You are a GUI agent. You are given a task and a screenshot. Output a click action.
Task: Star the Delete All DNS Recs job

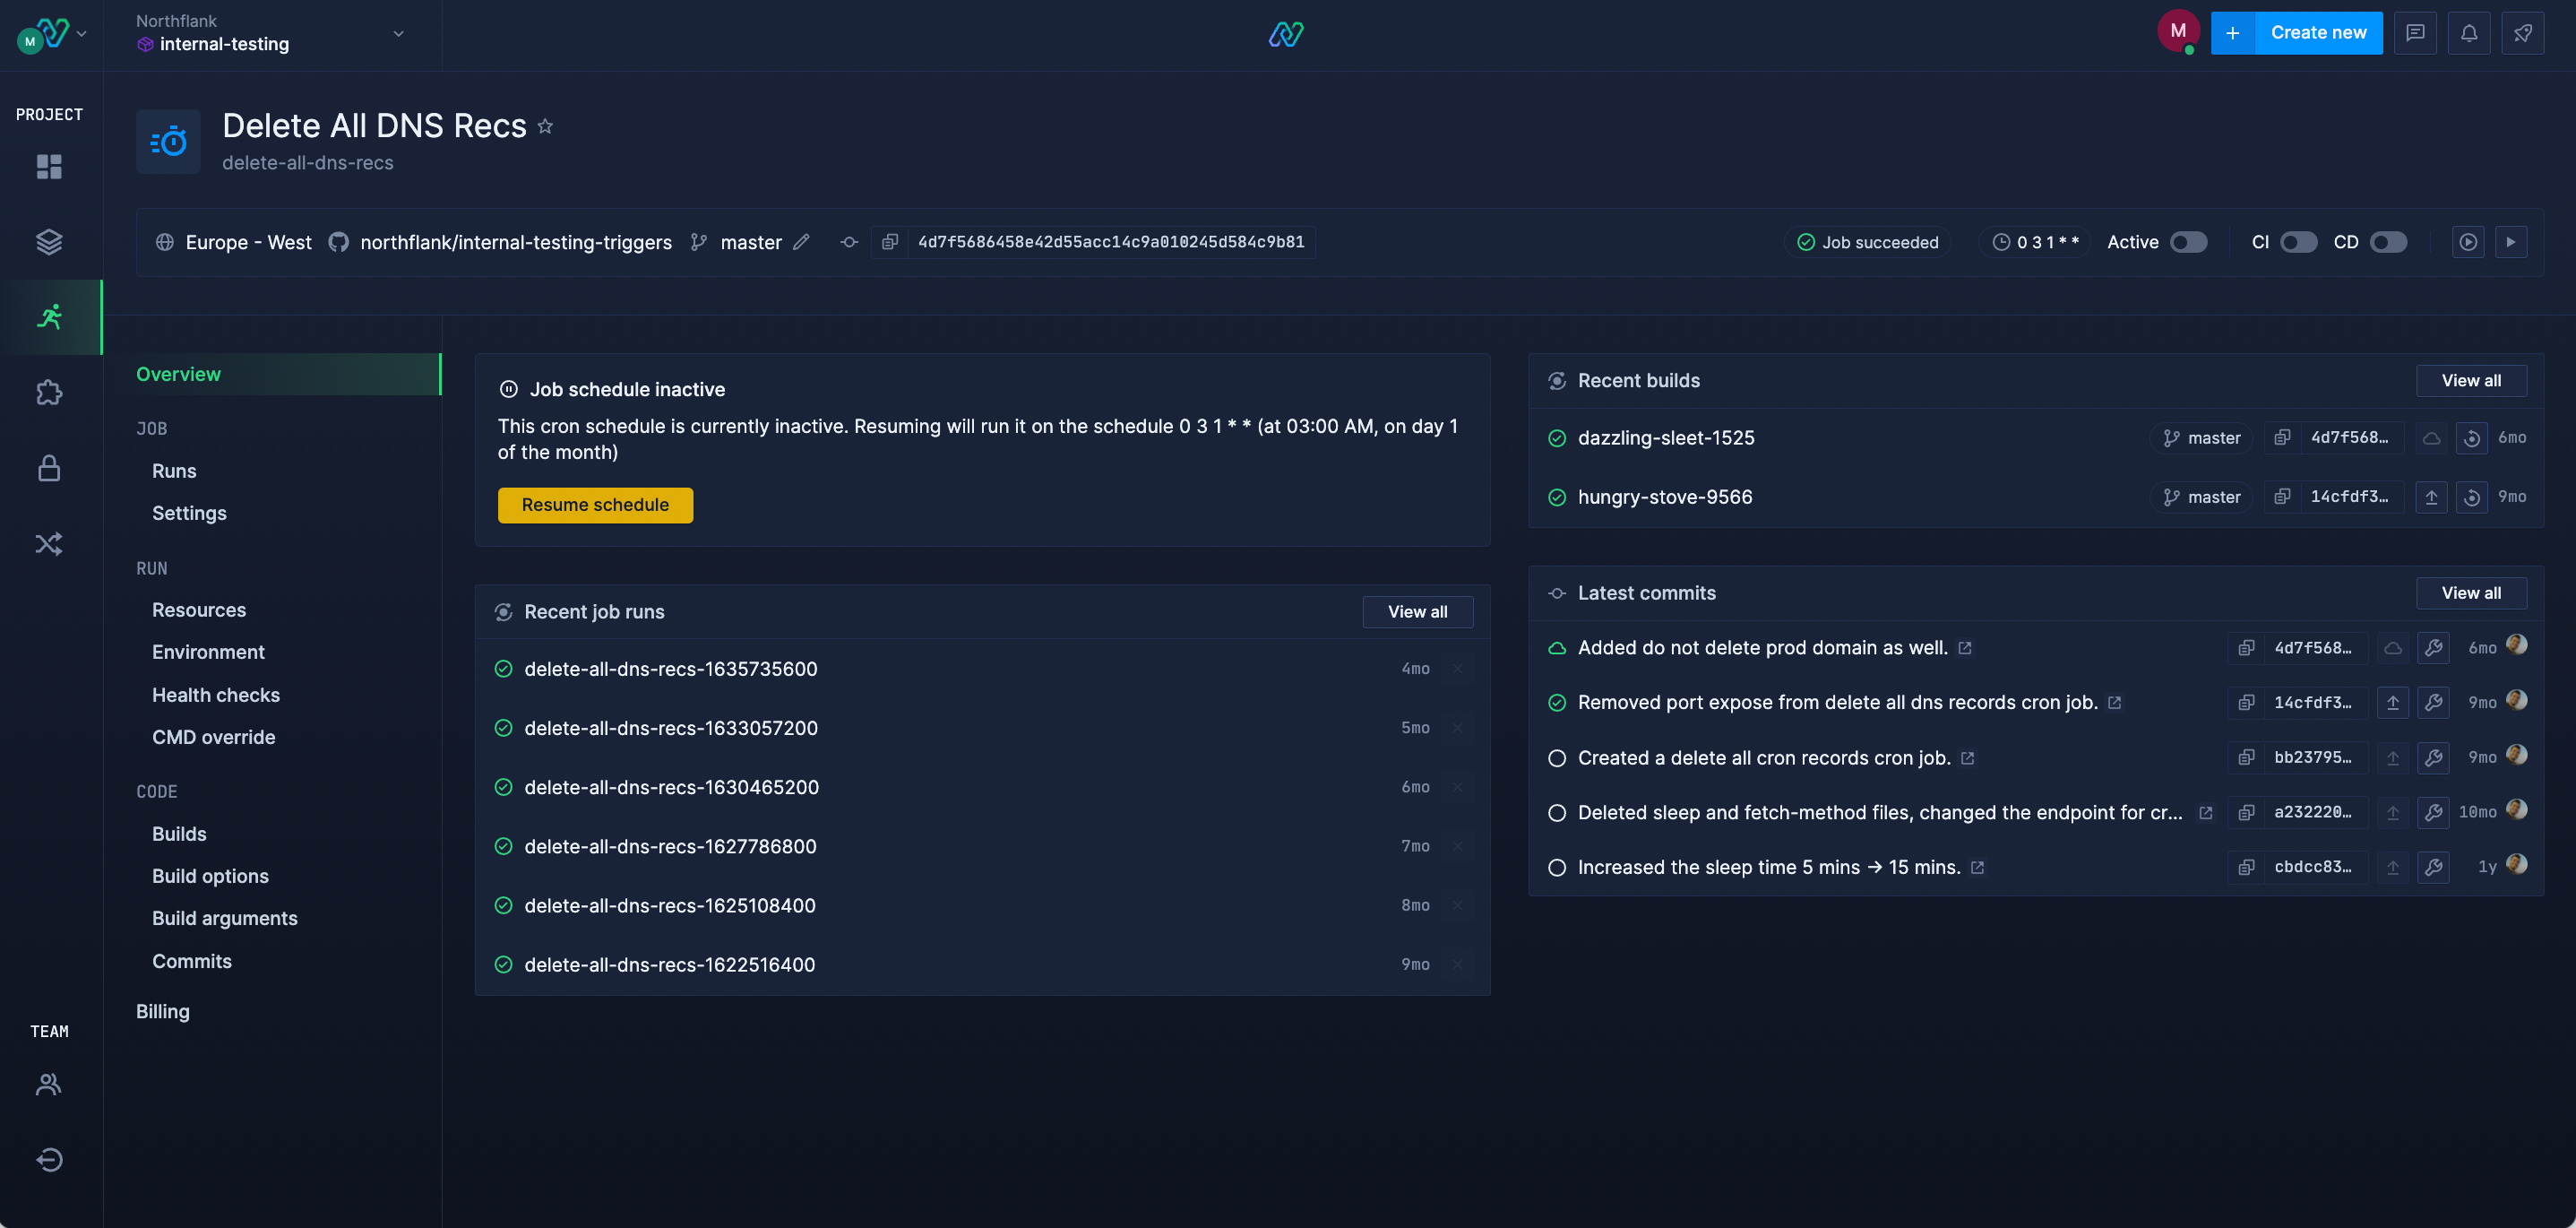pos(545,126)
